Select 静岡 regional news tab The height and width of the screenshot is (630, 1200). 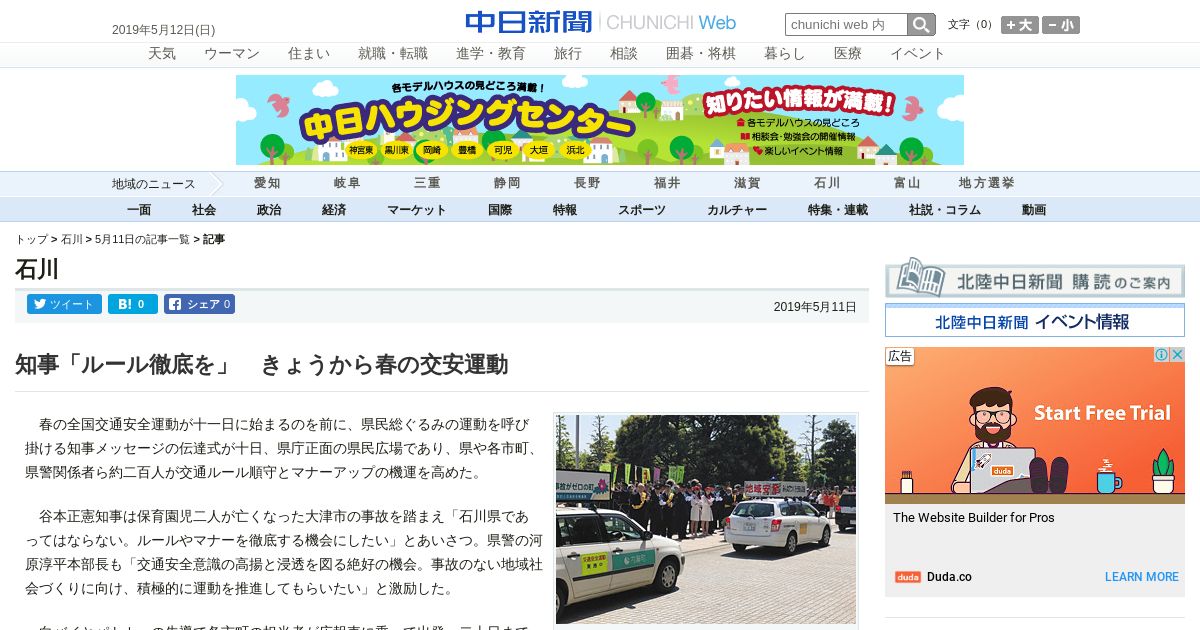tap(507, 184)
